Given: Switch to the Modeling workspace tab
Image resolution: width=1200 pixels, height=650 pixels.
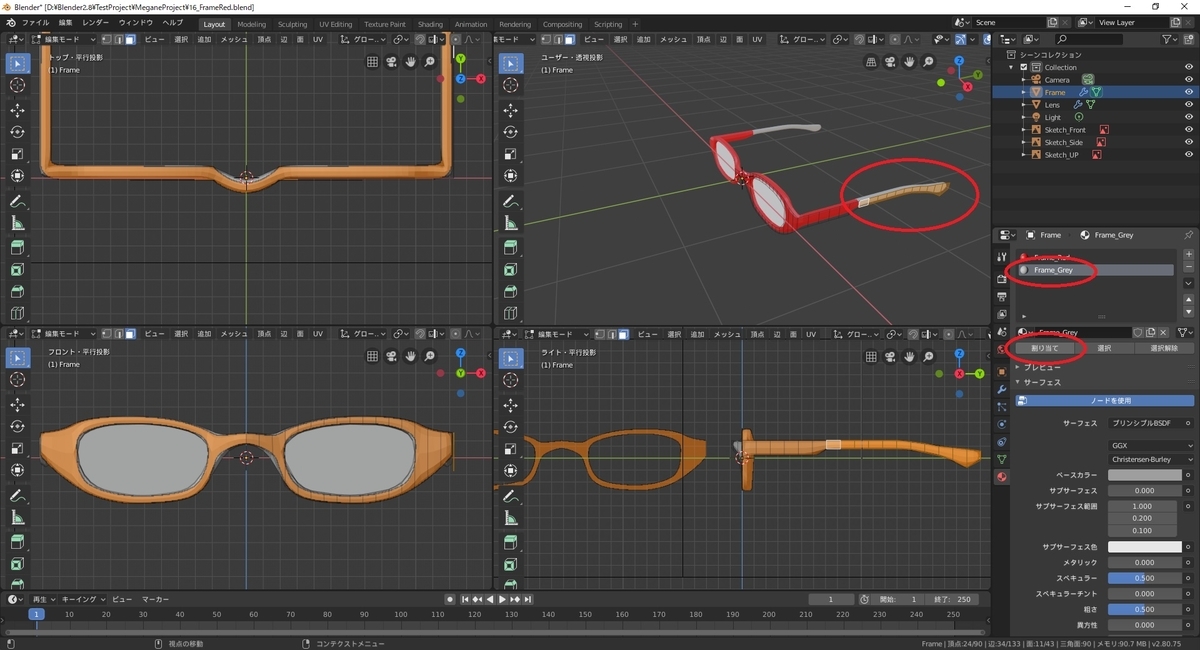Looking at the screenshot, I should coord(252,24).
